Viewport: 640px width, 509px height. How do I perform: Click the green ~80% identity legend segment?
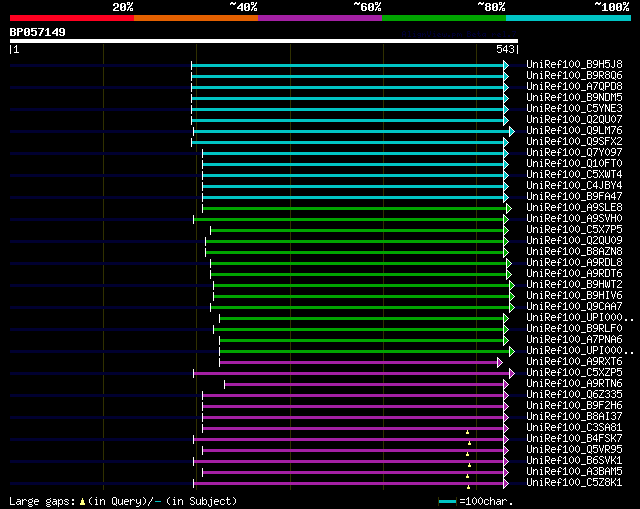point(444,18)
